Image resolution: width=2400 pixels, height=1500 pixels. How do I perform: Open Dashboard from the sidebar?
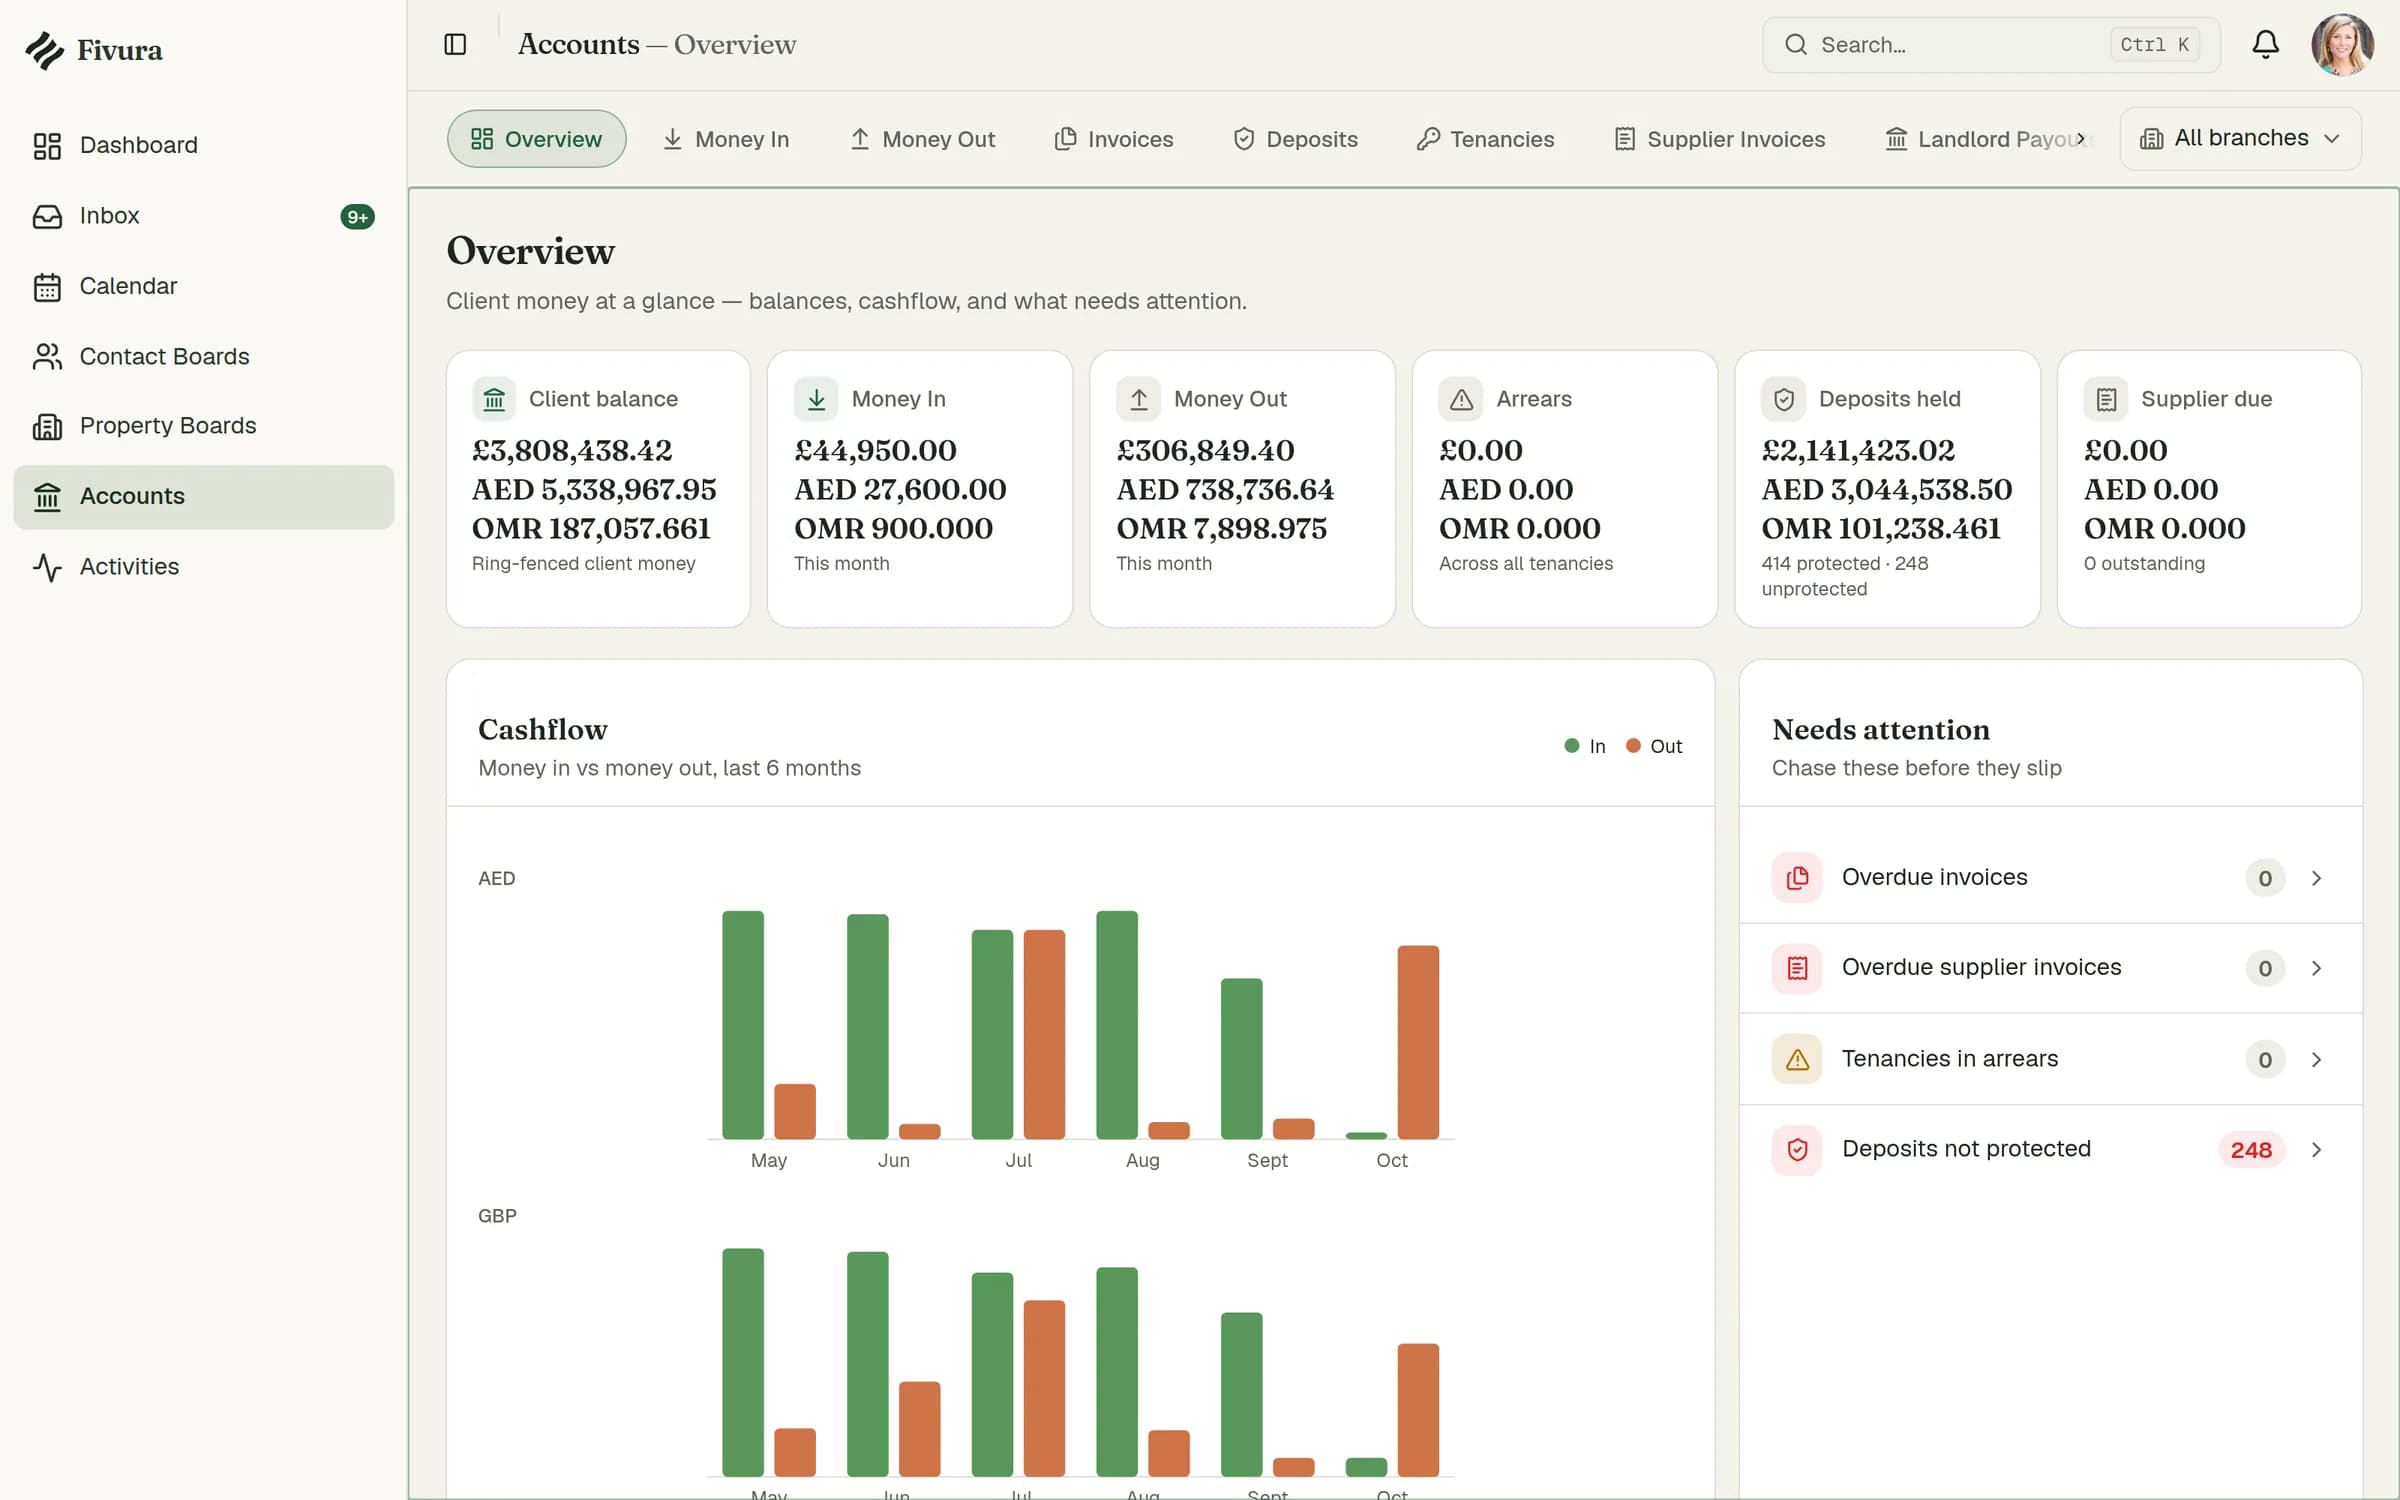pyautogui.click(x=204, y=146)
